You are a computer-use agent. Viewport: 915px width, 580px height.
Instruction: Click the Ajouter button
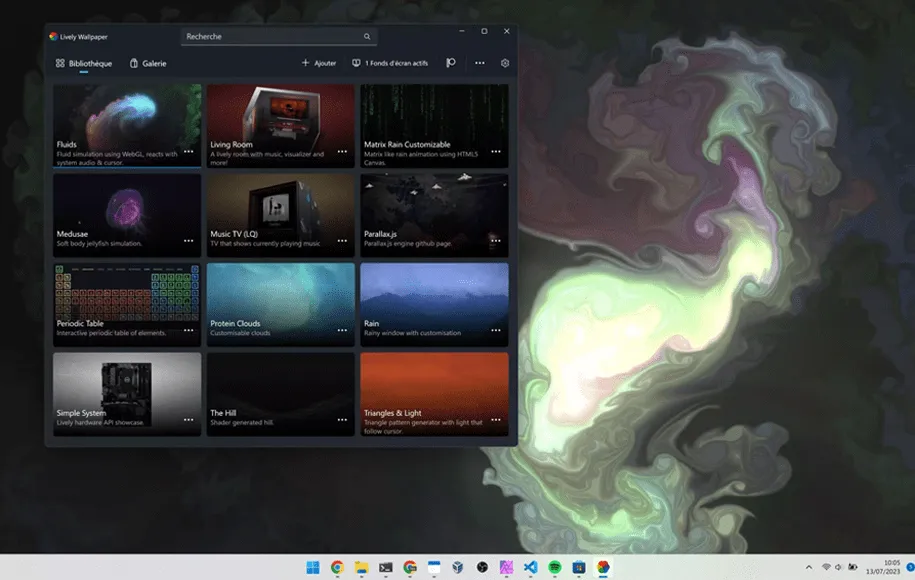pyautogui.click(x=319, y=63)
